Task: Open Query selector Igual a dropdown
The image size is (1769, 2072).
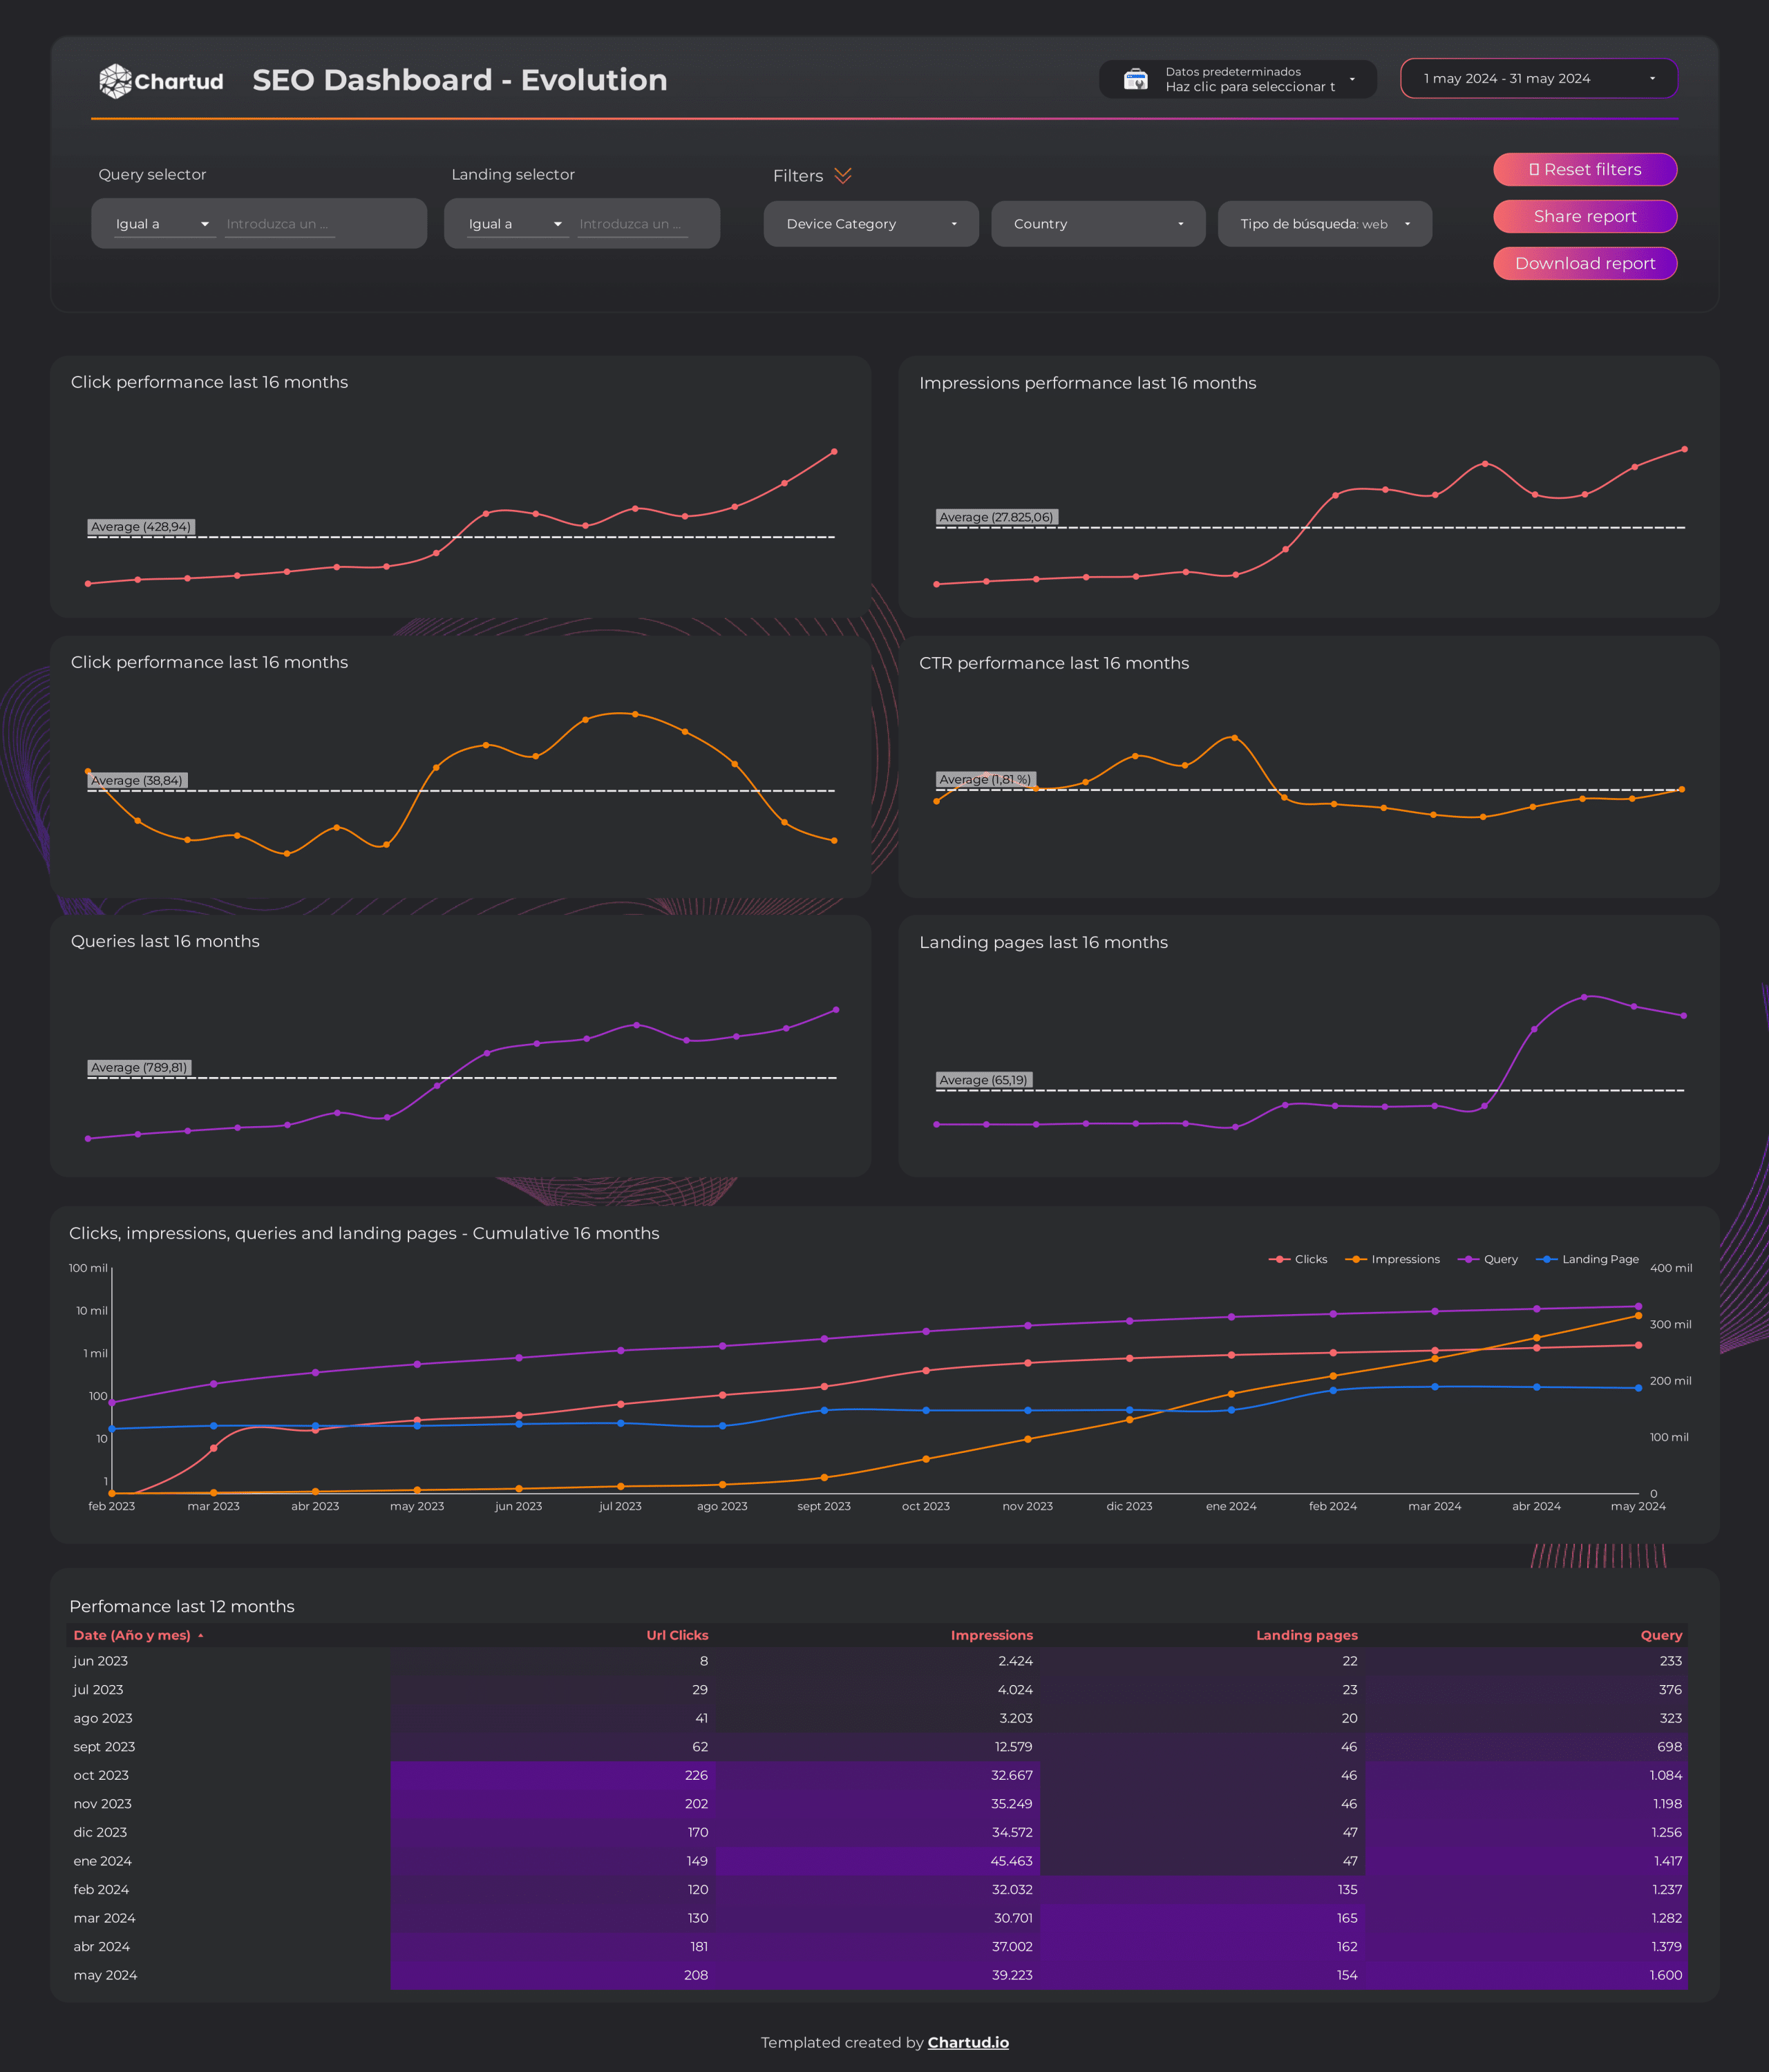Action: coord(163,224)
